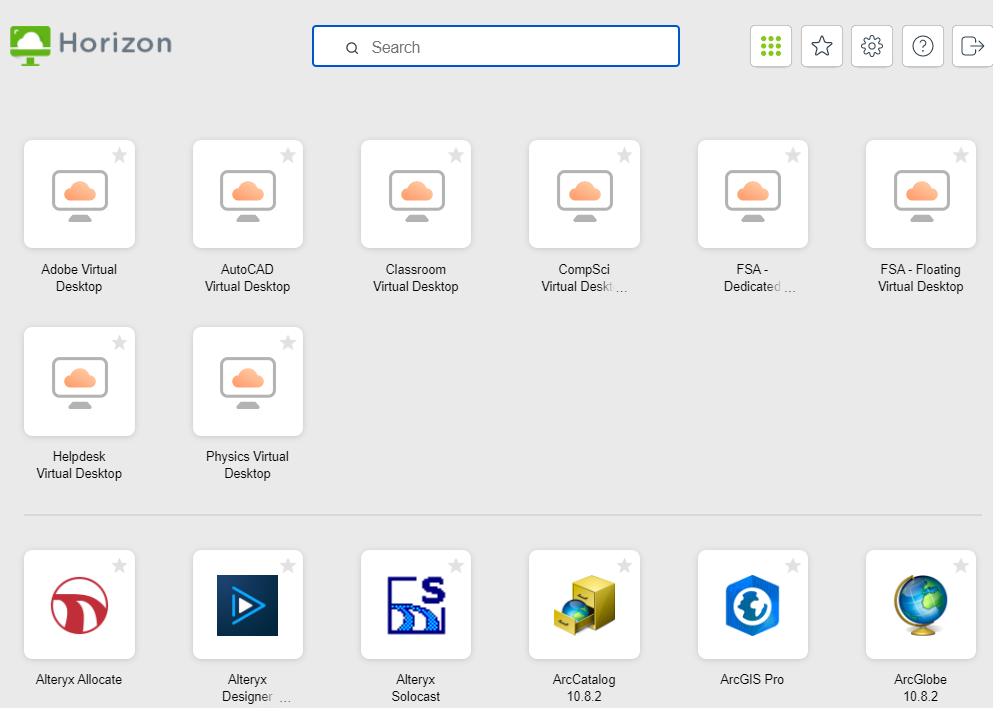The height and width of the screenshot is (708, 993).
Task: Launch the Physics Virtual Desktop icon
Action: (248, 381)
